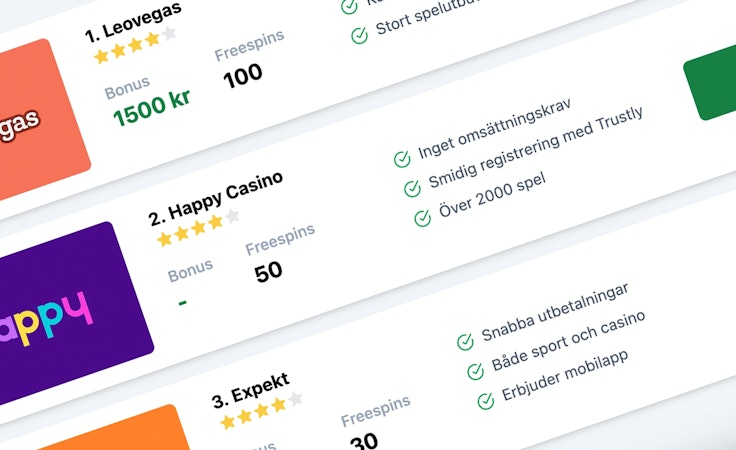This screenshot has height=450, width=736.
Task: Click the green call-to-action button
Action: click(x=711, y=83)
